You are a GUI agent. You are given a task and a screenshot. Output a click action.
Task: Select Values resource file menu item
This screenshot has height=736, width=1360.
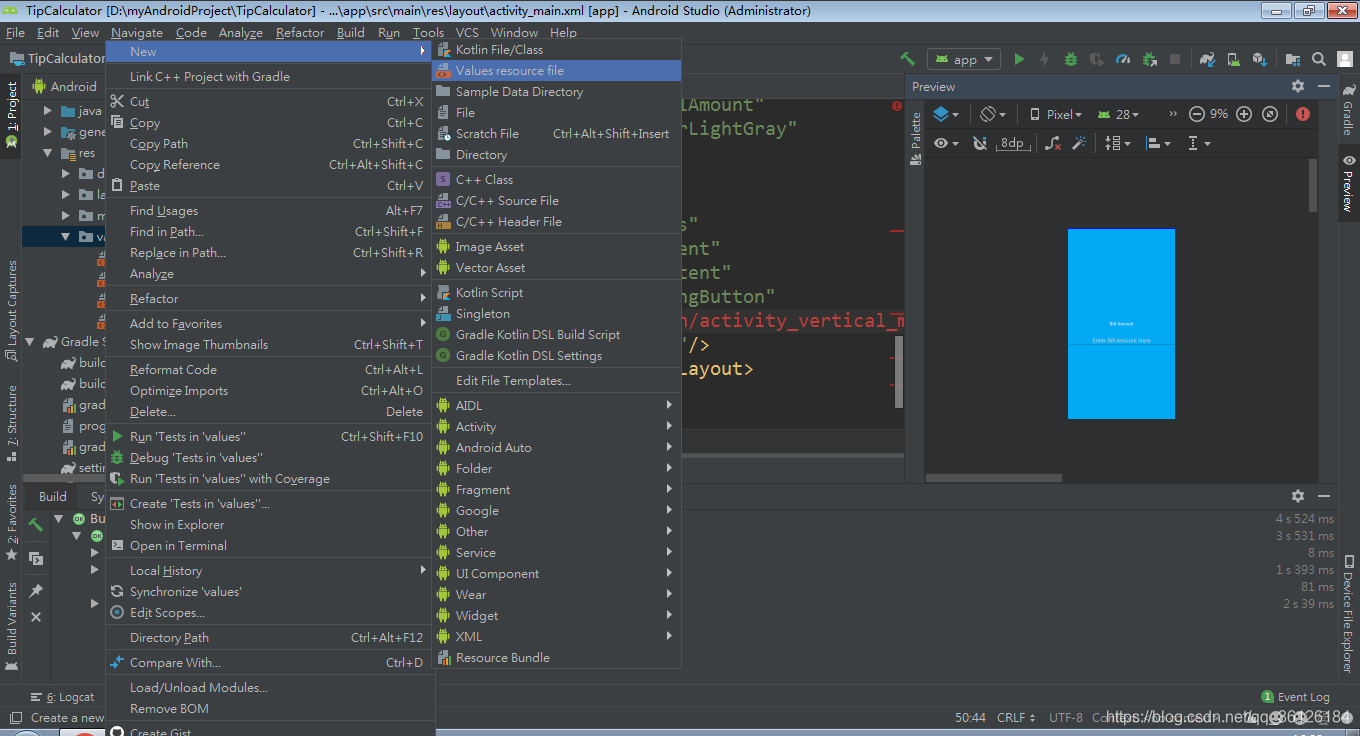coord(556,70)
